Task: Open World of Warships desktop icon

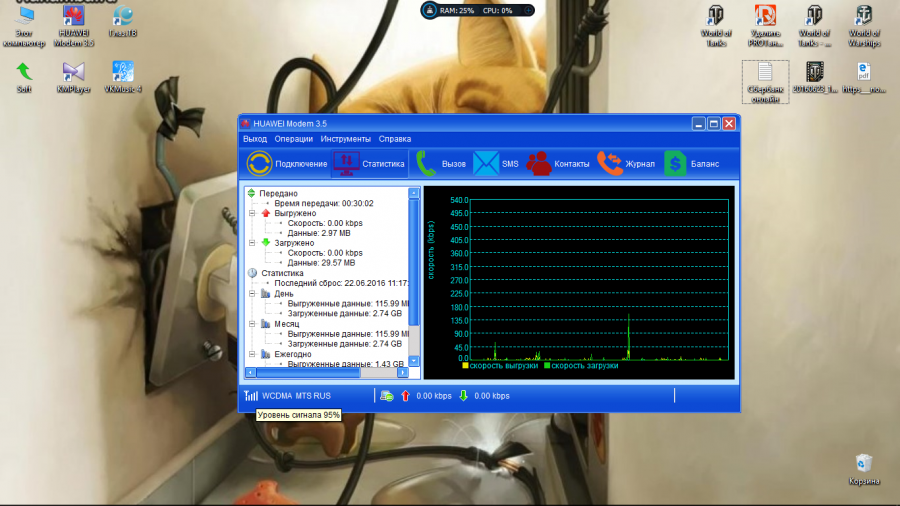Action: point(864,26)
